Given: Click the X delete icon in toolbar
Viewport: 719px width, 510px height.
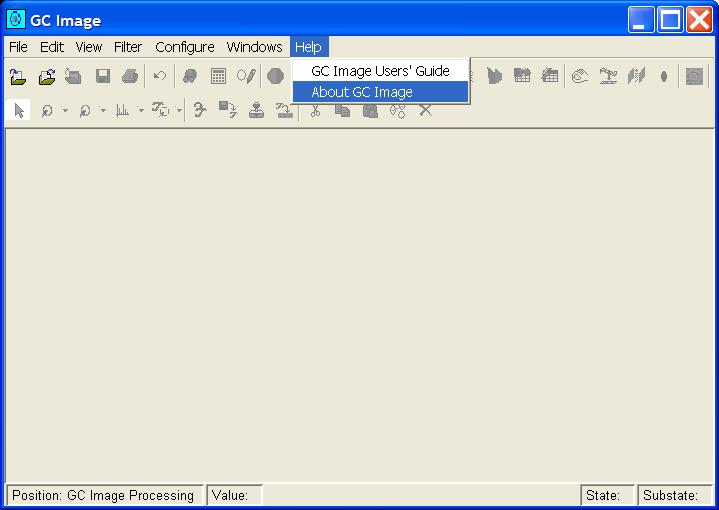Looking at the screenshot, I should click(426, 111).
